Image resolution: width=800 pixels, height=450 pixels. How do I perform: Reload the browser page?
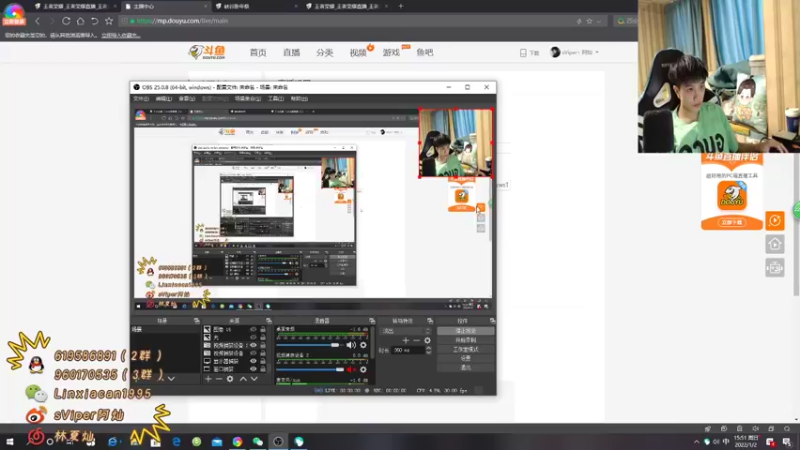(66, 21)
